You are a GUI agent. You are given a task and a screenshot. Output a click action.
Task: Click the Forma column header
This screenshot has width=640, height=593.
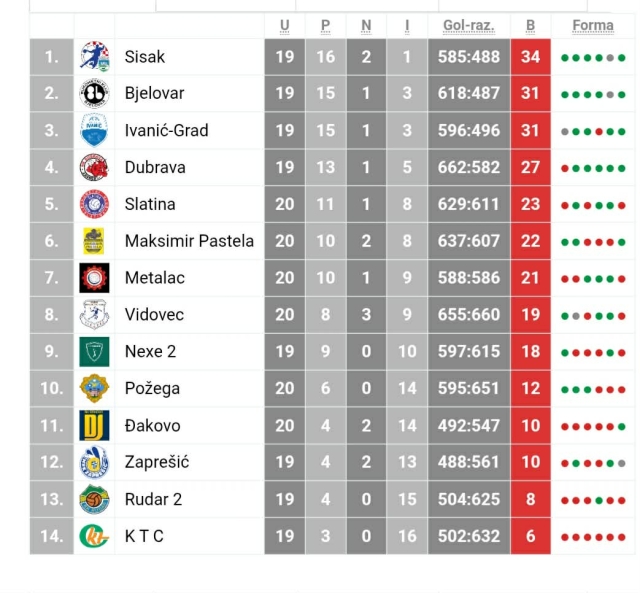tap(593, 25)
